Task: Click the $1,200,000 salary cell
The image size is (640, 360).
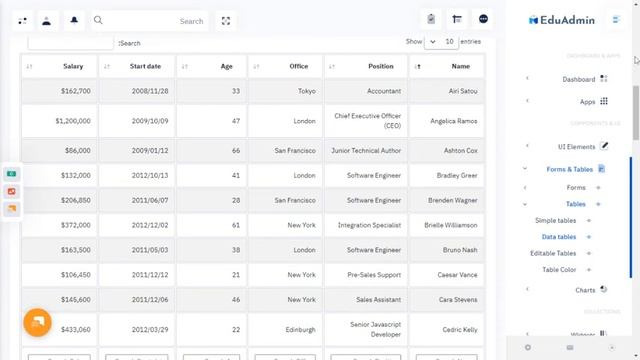Action: (x=60, y=121)
